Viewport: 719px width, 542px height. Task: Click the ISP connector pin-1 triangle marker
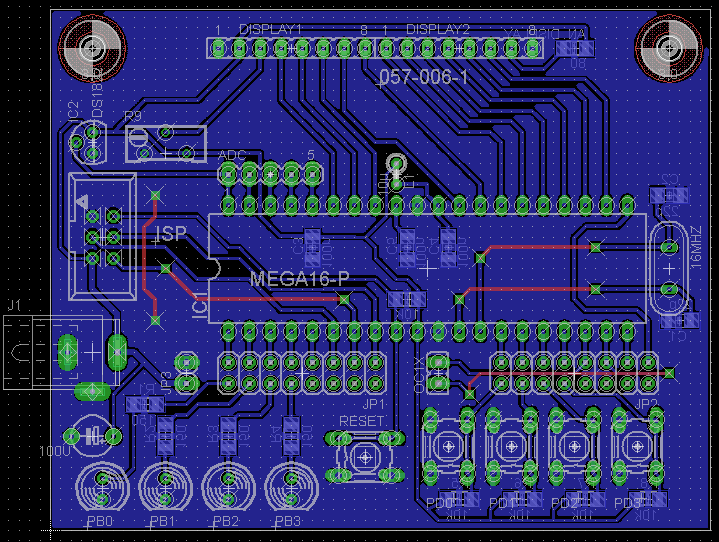[x=82, y=201]
